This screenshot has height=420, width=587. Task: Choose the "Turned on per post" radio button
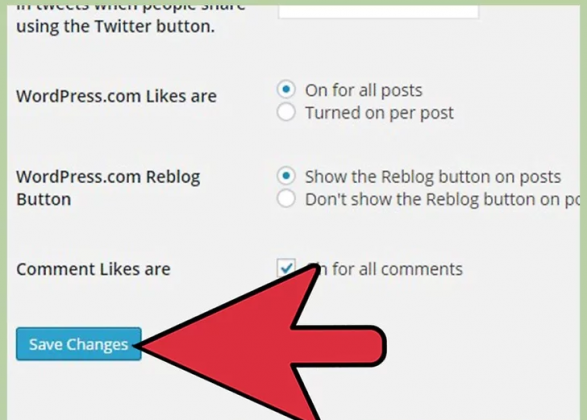click(286, 112)
